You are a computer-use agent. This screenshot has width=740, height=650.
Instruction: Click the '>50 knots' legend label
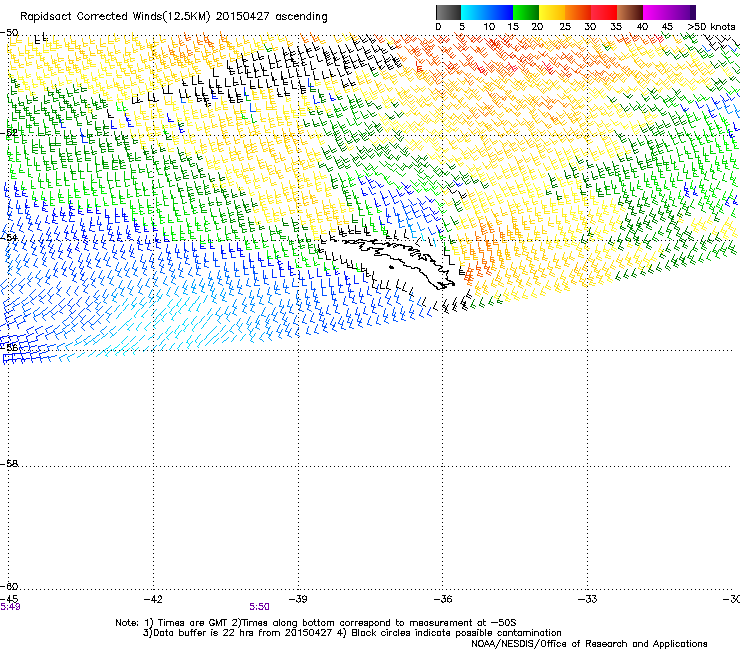711,27
